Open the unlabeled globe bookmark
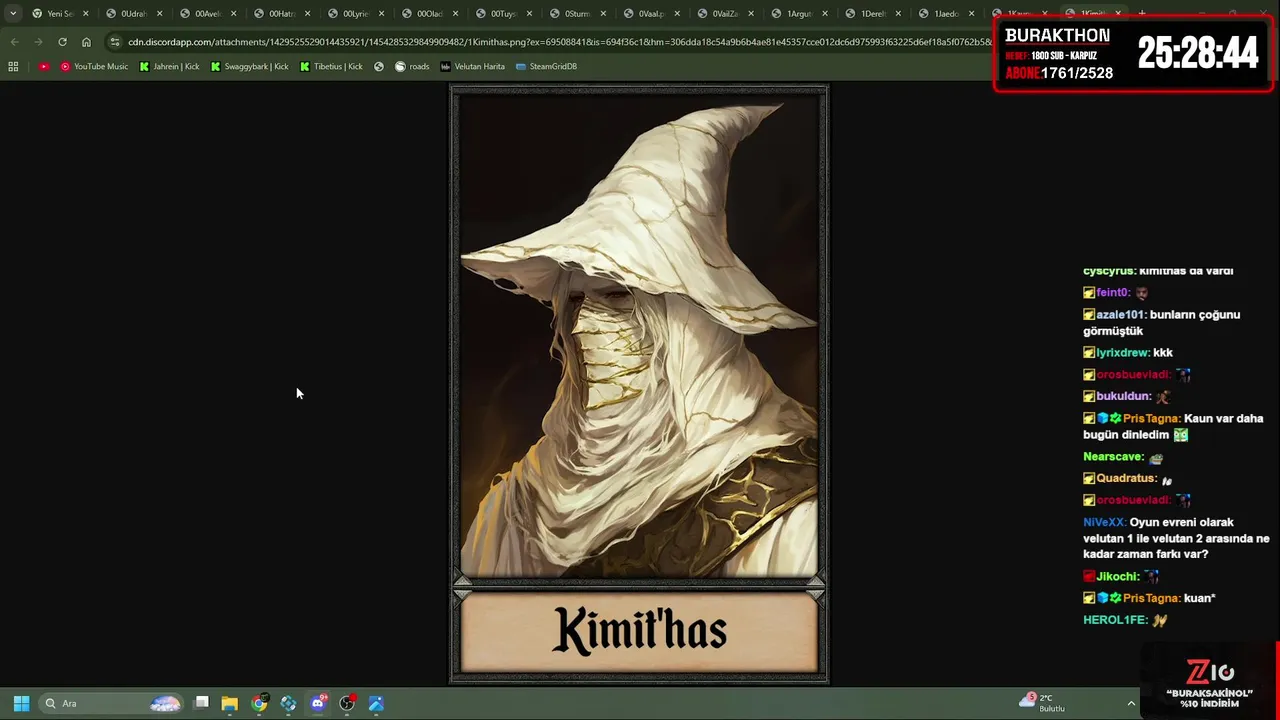The width and height of the screenshot is (1280, 720). pos(379,66)
